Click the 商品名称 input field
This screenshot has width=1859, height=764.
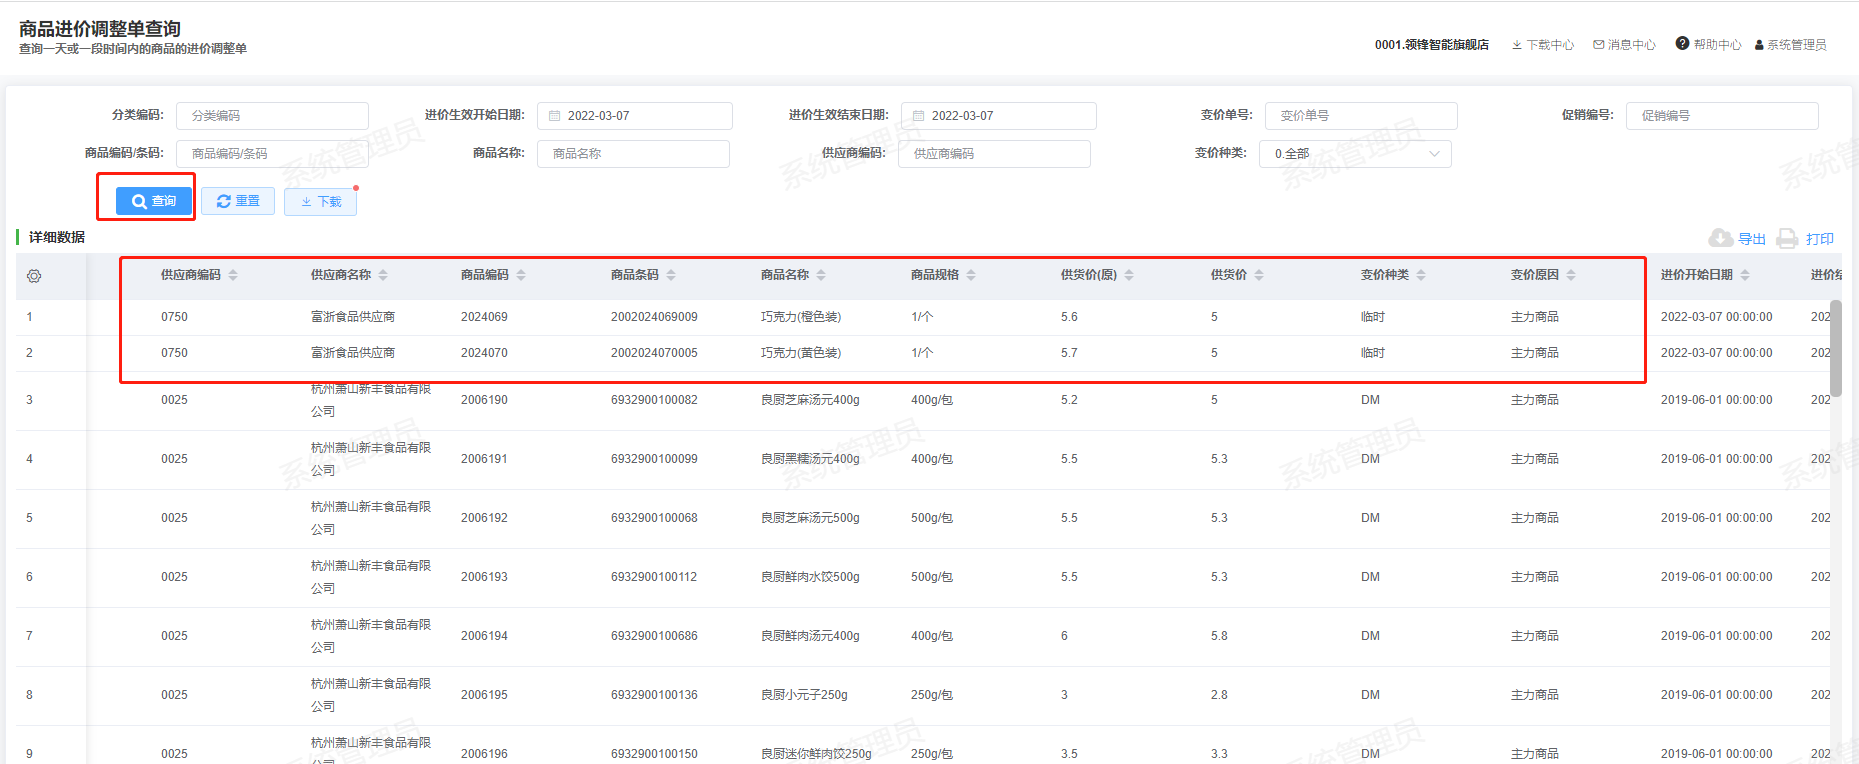click(634, 154)
